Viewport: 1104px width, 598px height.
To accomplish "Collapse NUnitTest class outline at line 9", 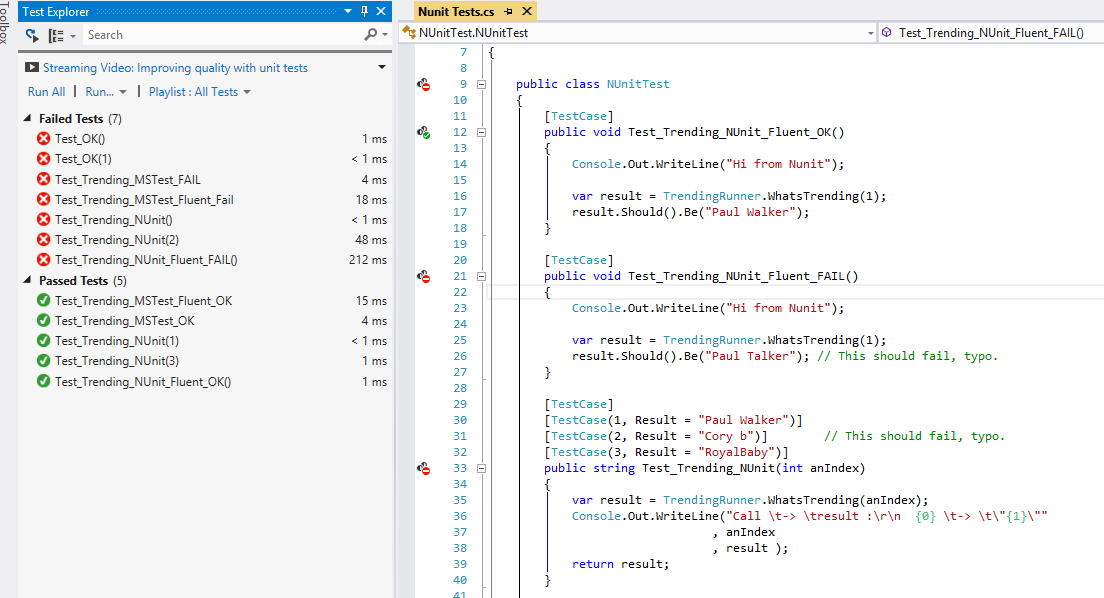I will (482, 85).
